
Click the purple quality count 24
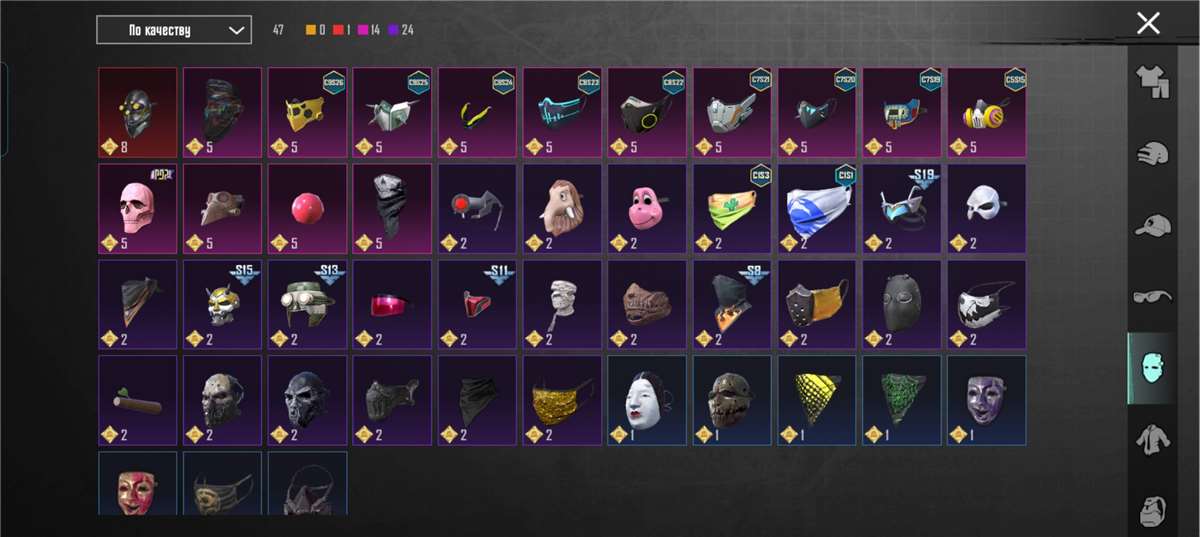pos(401,30)
